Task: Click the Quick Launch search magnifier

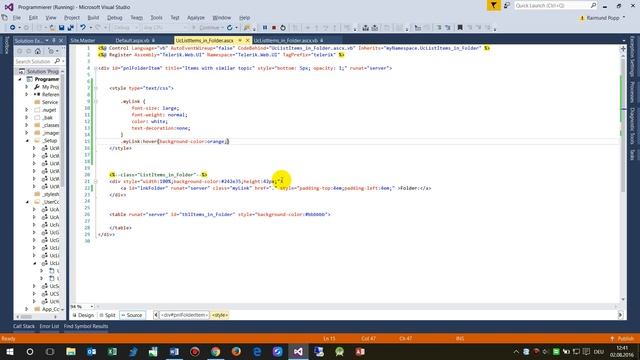Action: 593,5
